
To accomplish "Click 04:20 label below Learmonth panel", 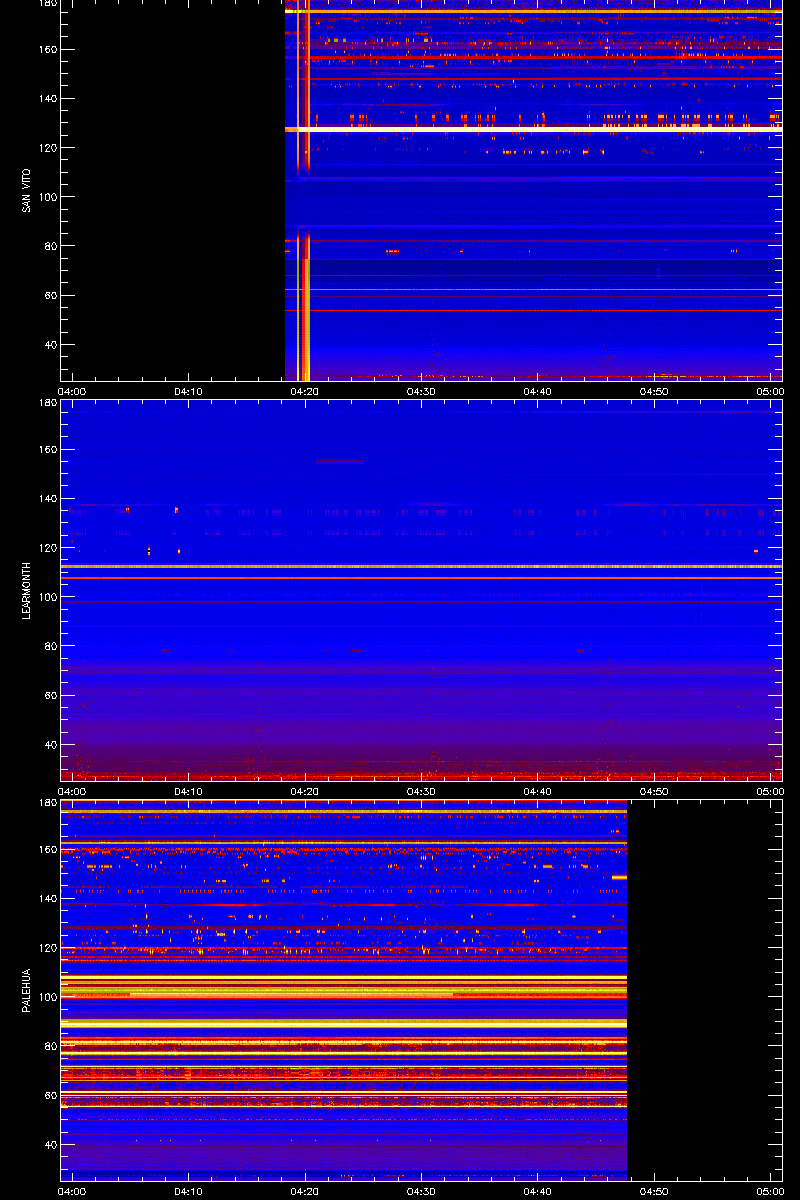I will (305, 791).
